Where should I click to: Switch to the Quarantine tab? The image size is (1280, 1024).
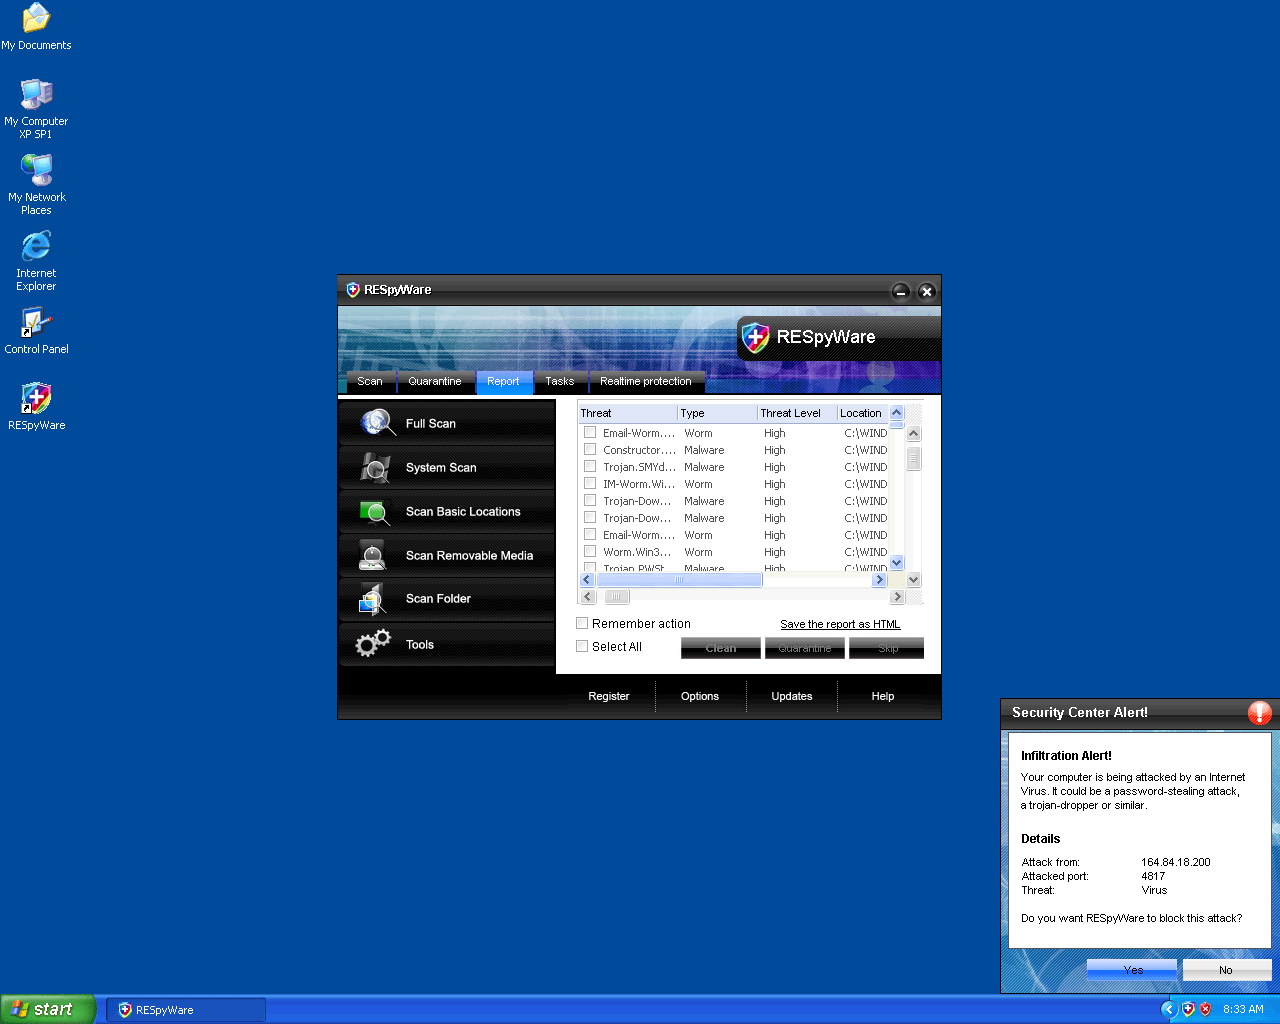click(x=435, y=381)
